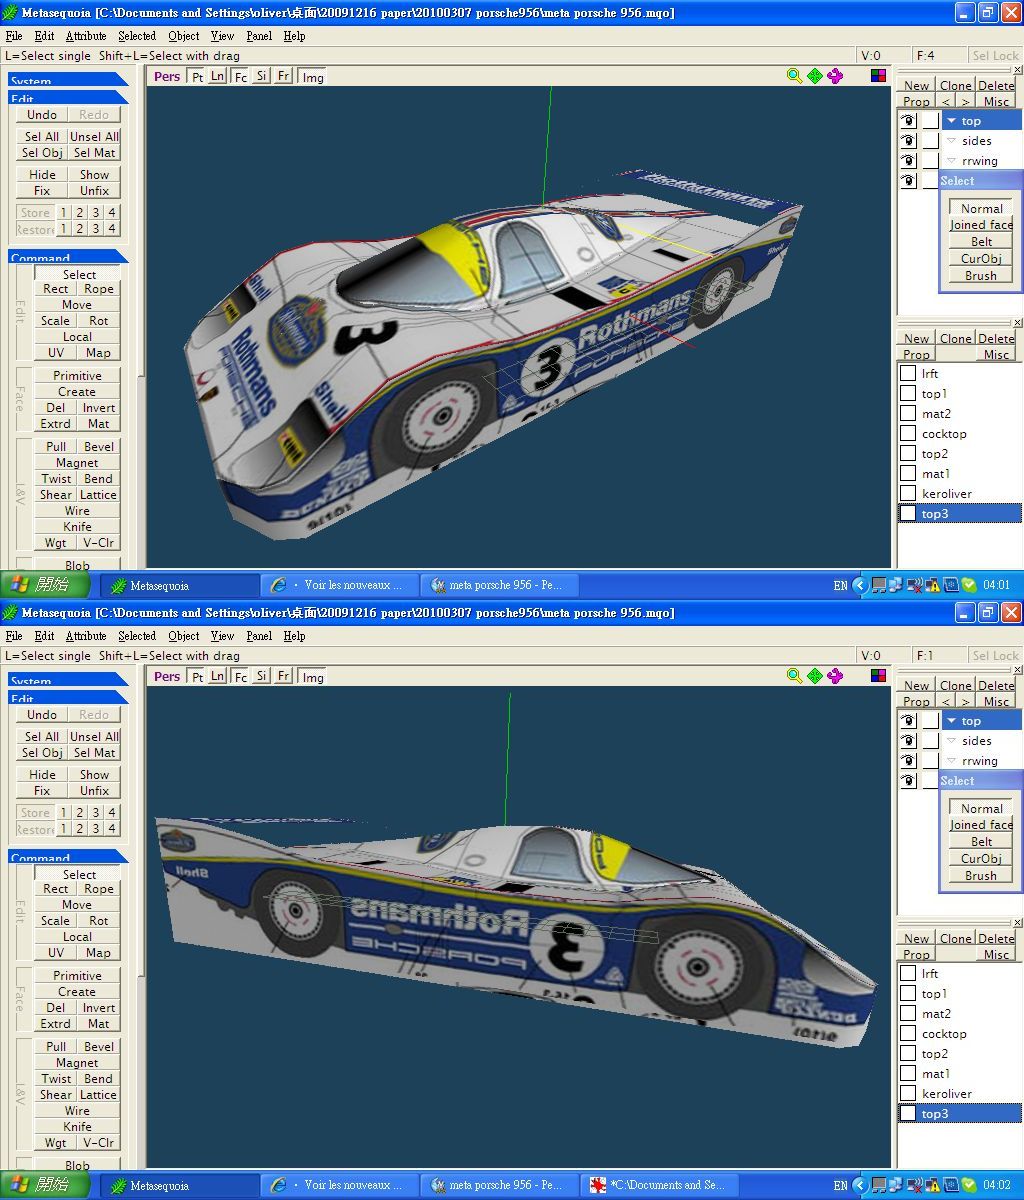Open the Object menu in lower window
The width and height of the screenshot is (1024, 1200).
click(x=184, y=636)
